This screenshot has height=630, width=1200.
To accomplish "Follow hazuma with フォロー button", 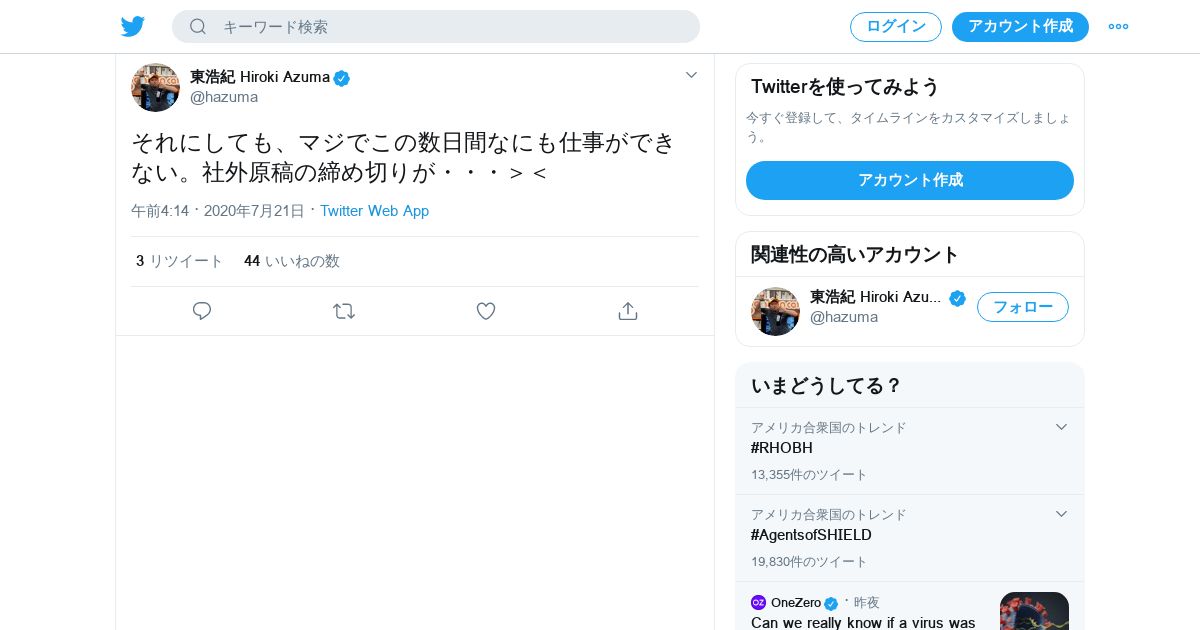I will [1022, 307].
